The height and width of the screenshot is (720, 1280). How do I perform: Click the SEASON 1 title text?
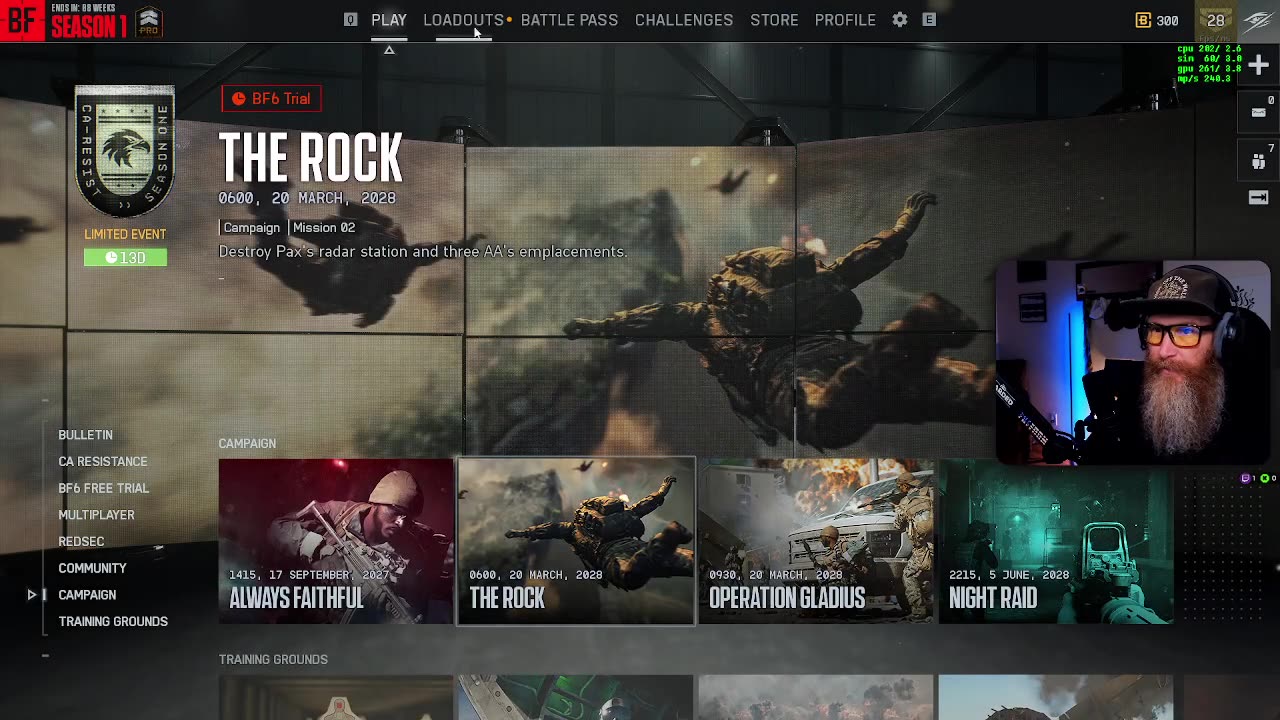click(x=89, y=26)
